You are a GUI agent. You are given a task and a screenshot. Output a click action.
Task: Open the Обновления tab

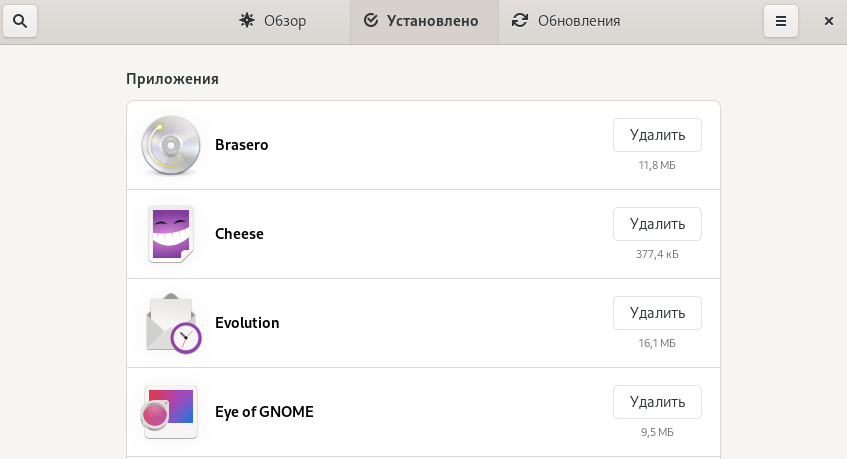tap(566, 21)
